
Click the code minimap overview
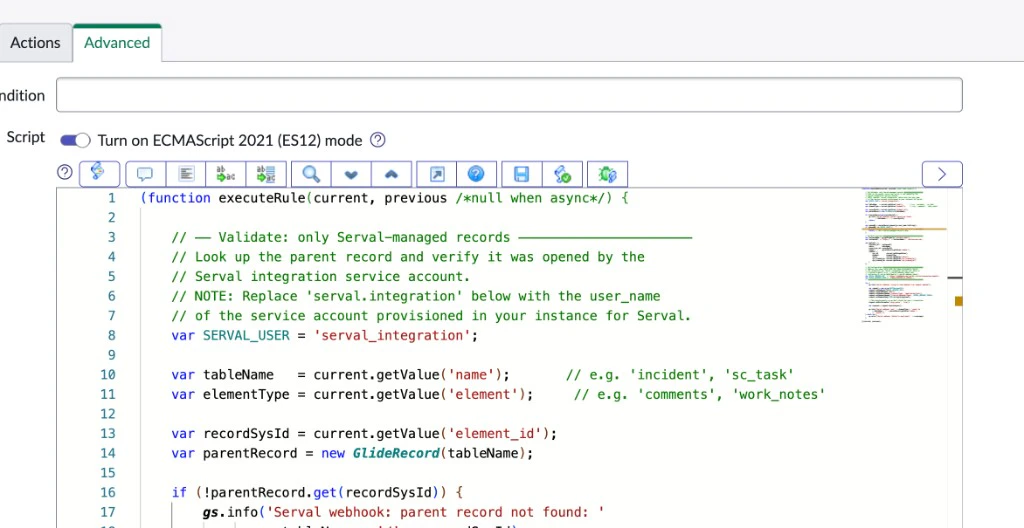click(903, 256)
